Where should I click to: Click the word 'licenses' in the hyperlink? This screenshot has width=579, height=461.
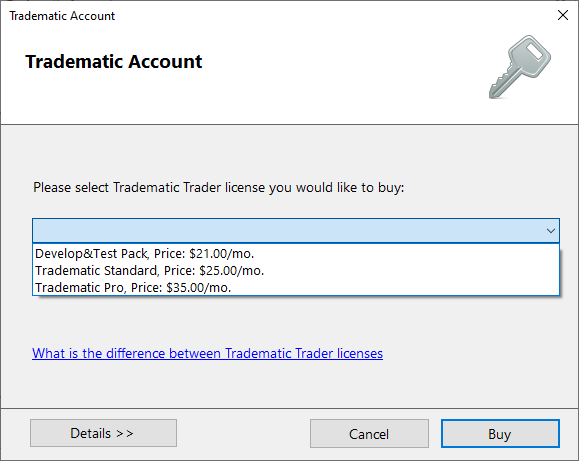click(360, 354)
